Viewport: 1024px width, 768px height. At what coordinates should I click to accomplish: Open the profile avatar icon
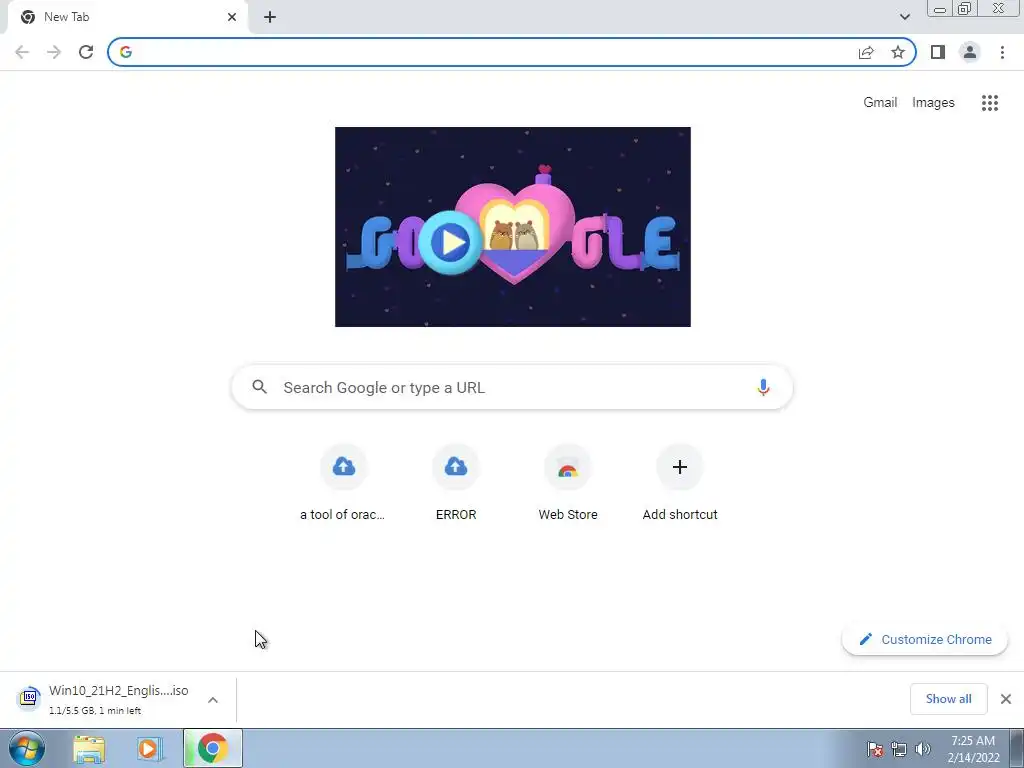click(970, 52)
